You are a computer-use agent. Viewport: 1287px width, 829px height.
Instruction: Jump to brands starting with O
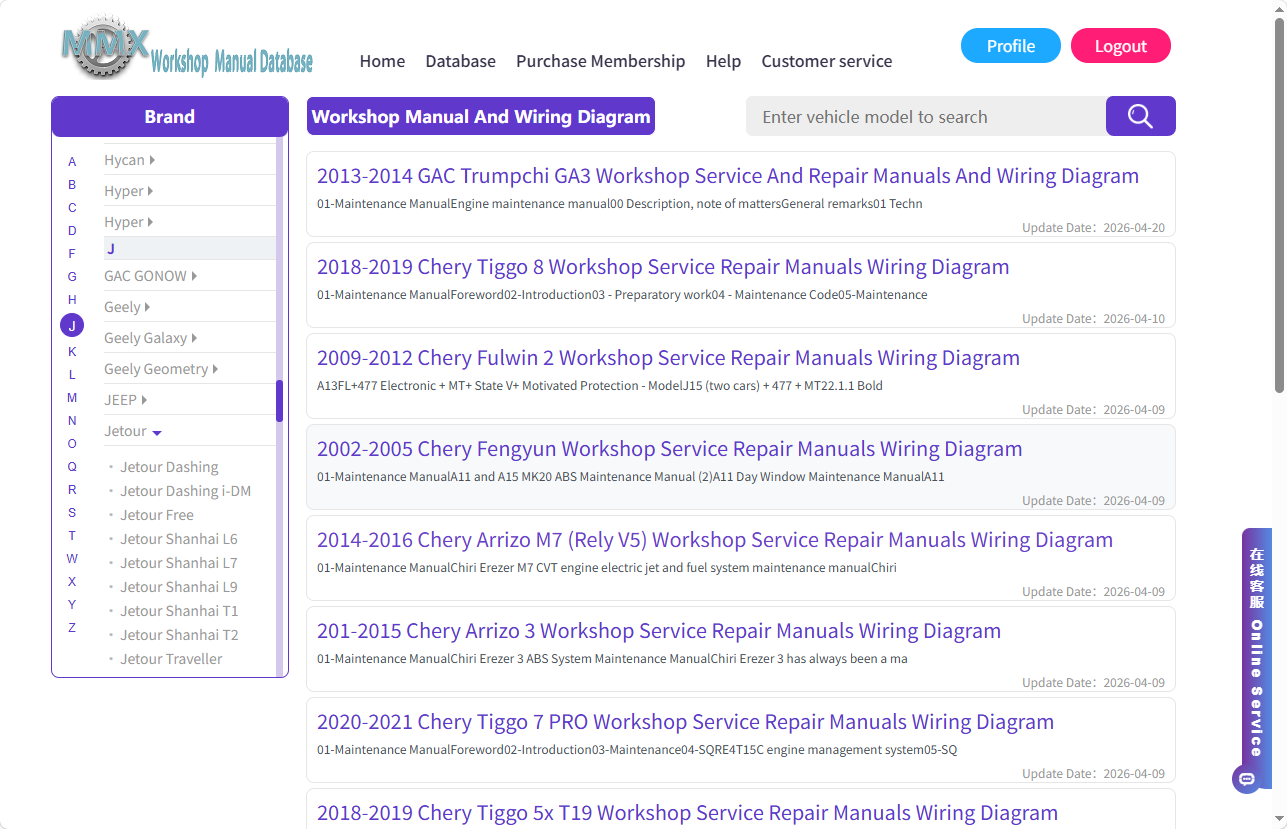[x=72, y=444]
